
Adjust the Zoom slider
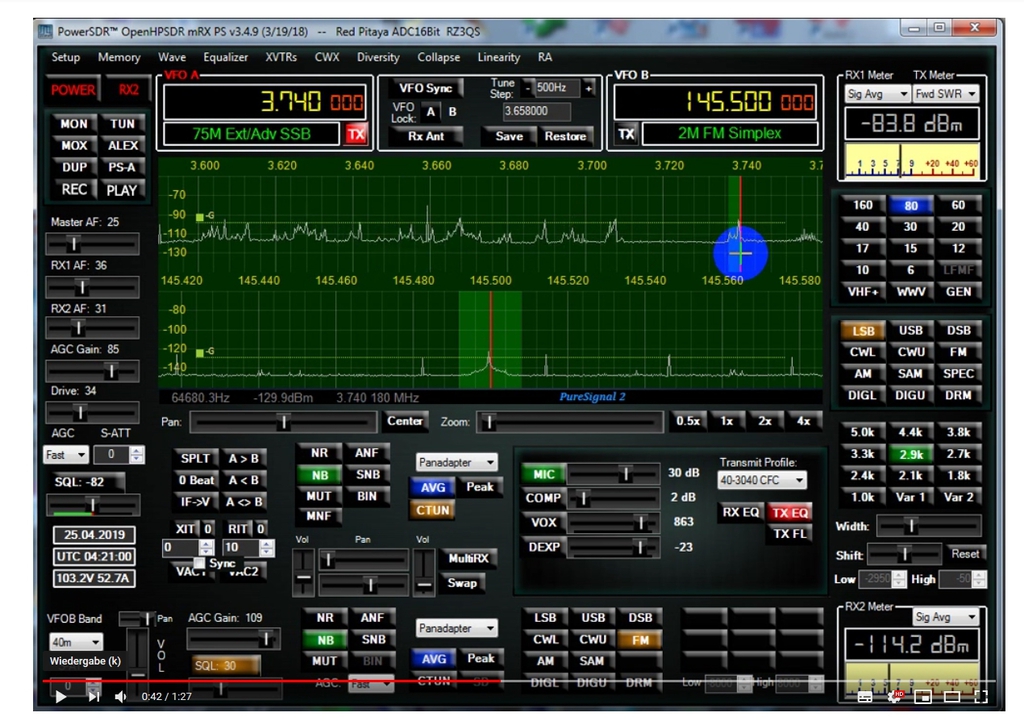click(569, 423)
